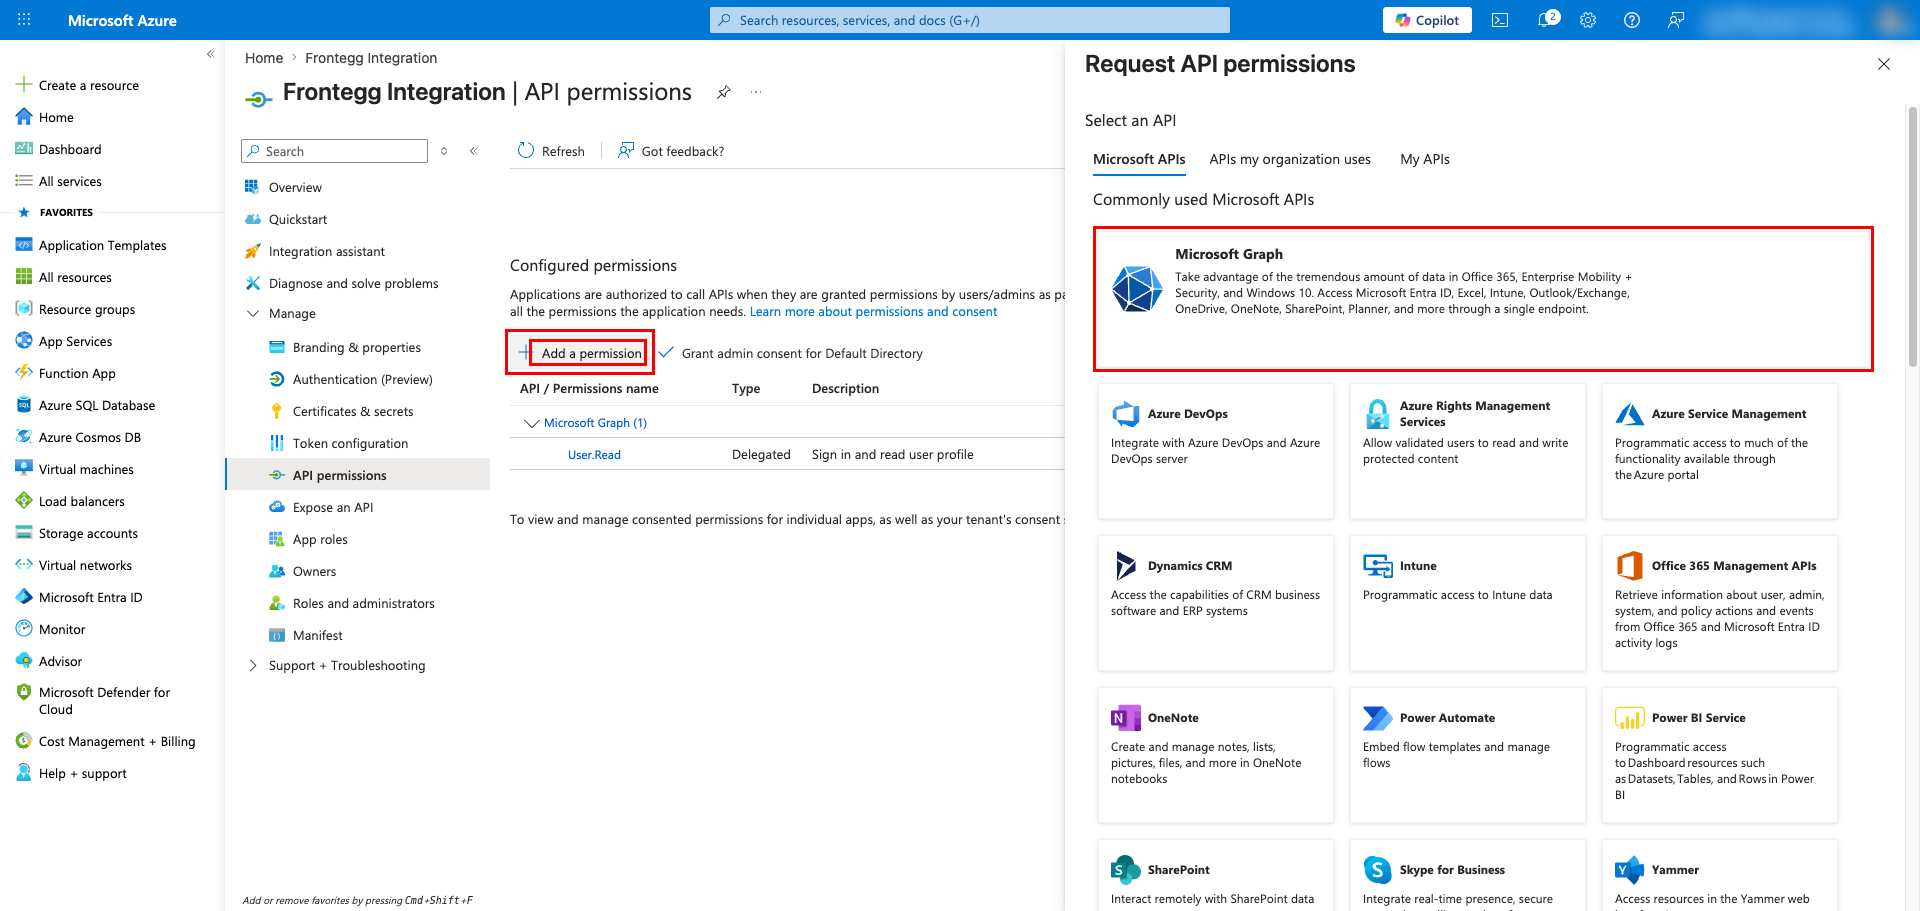The image size is (1920, 911).
Task: Go to Home breadcrumb
Action: click(x=264, y=58)
